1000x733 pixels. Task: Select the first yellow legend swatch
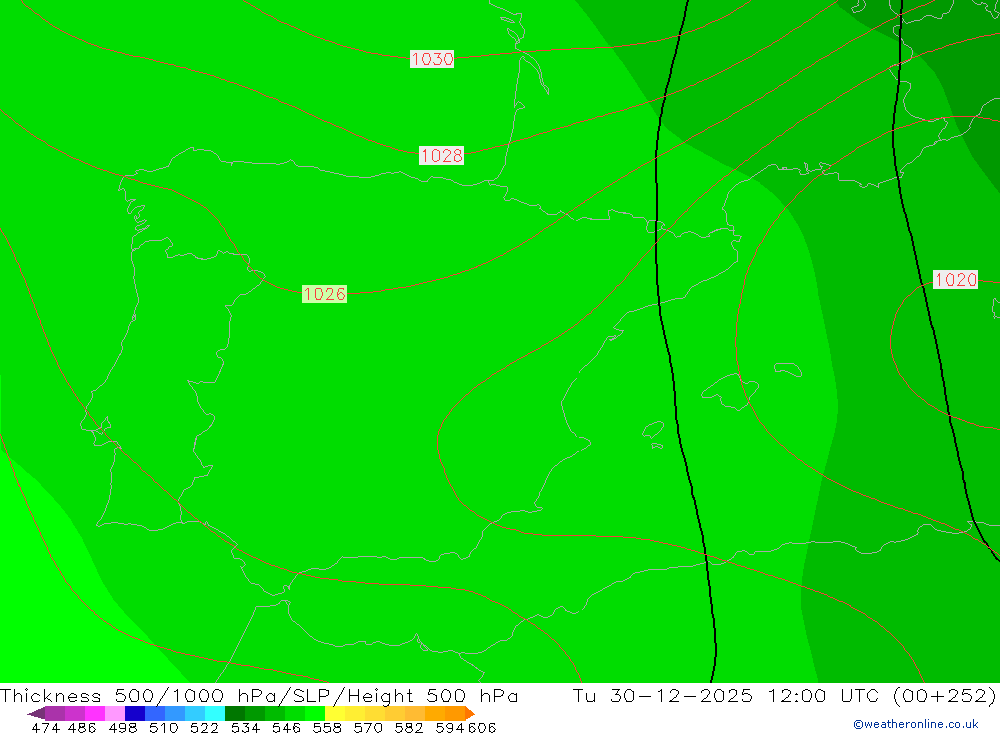pos(335,713)
